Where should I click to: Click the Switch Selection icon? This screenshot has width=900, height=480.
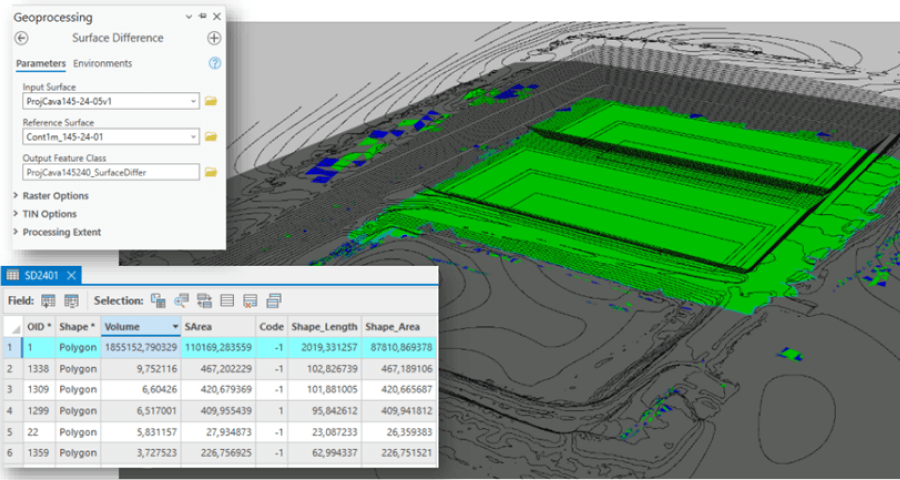pos(205,300)
